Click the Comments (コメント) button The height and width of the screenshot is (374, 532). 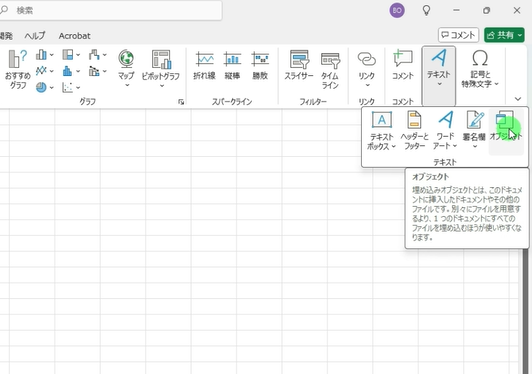pyautogui.click(x=458, y=35)
